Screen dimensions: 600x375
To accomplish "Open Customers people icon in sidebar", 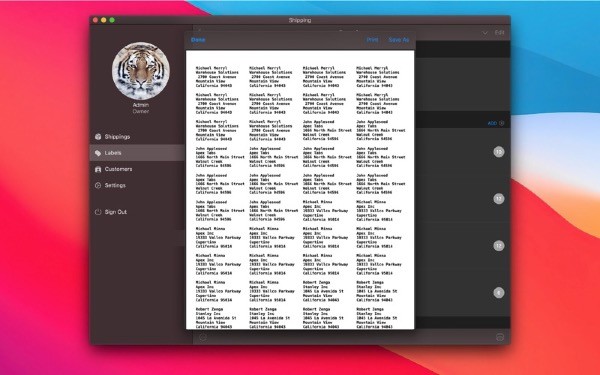I will (x=98, y=169).
